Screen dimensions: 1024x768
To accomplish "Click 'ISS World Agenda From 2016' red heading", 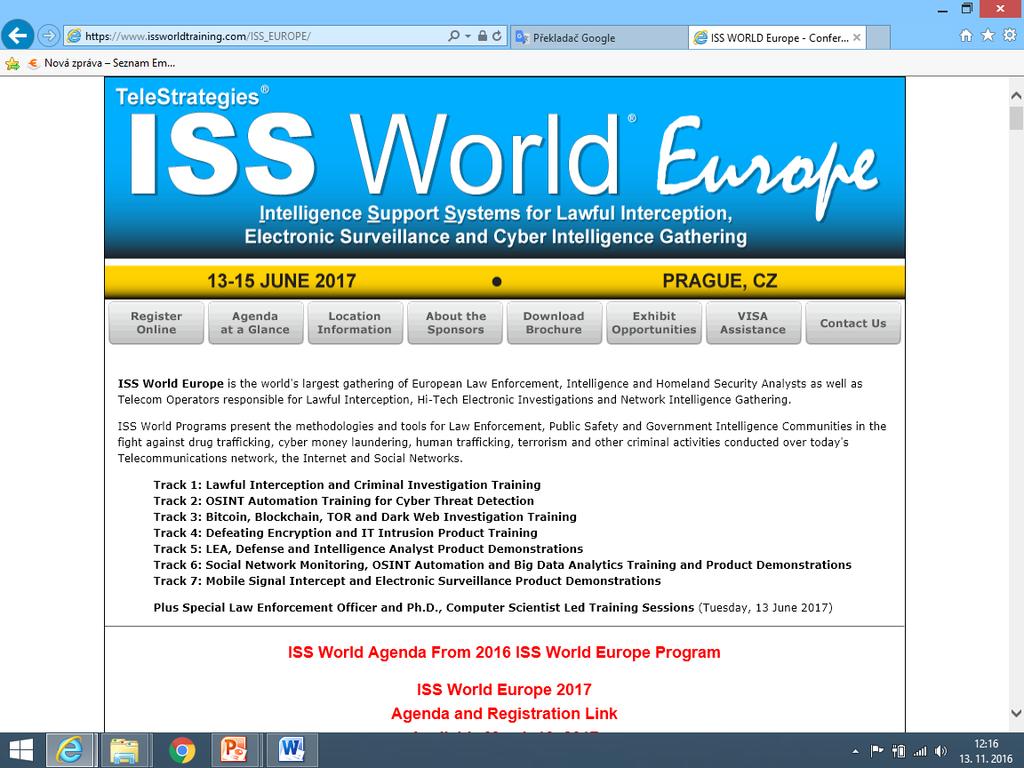I will [504, 652].
